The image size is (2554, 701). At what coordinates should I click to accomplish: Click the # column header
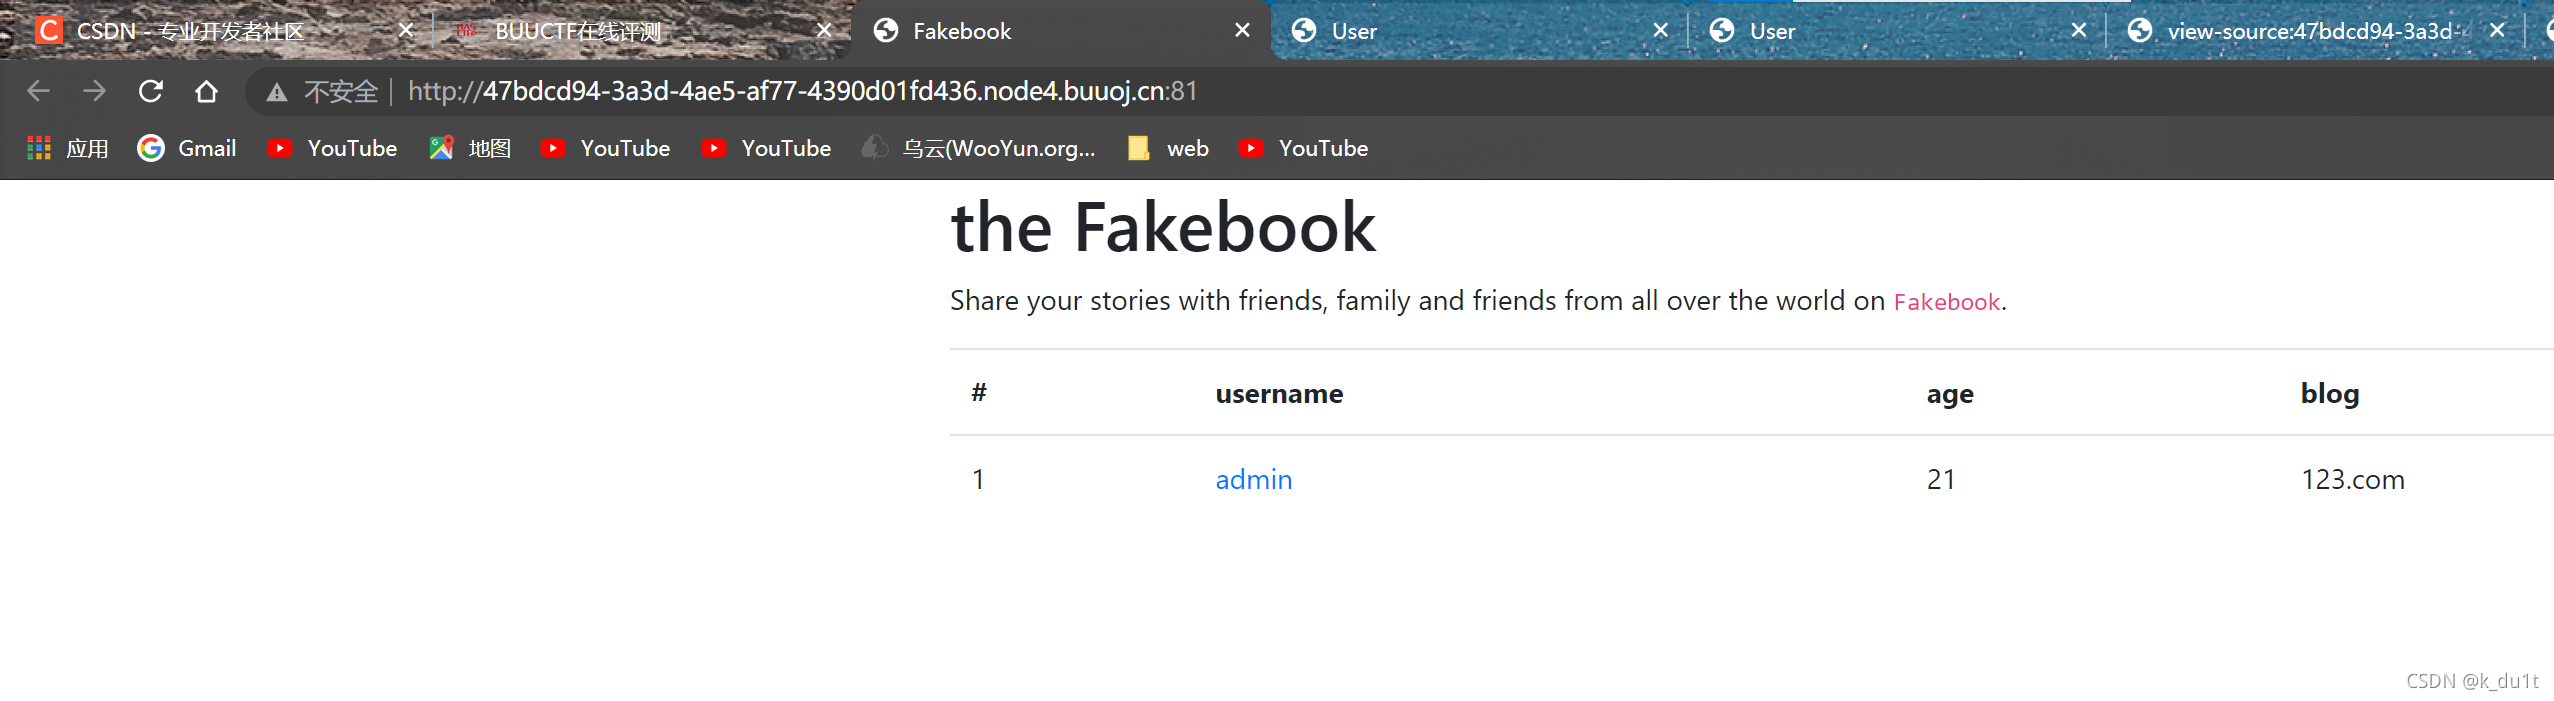click(979, 393)
